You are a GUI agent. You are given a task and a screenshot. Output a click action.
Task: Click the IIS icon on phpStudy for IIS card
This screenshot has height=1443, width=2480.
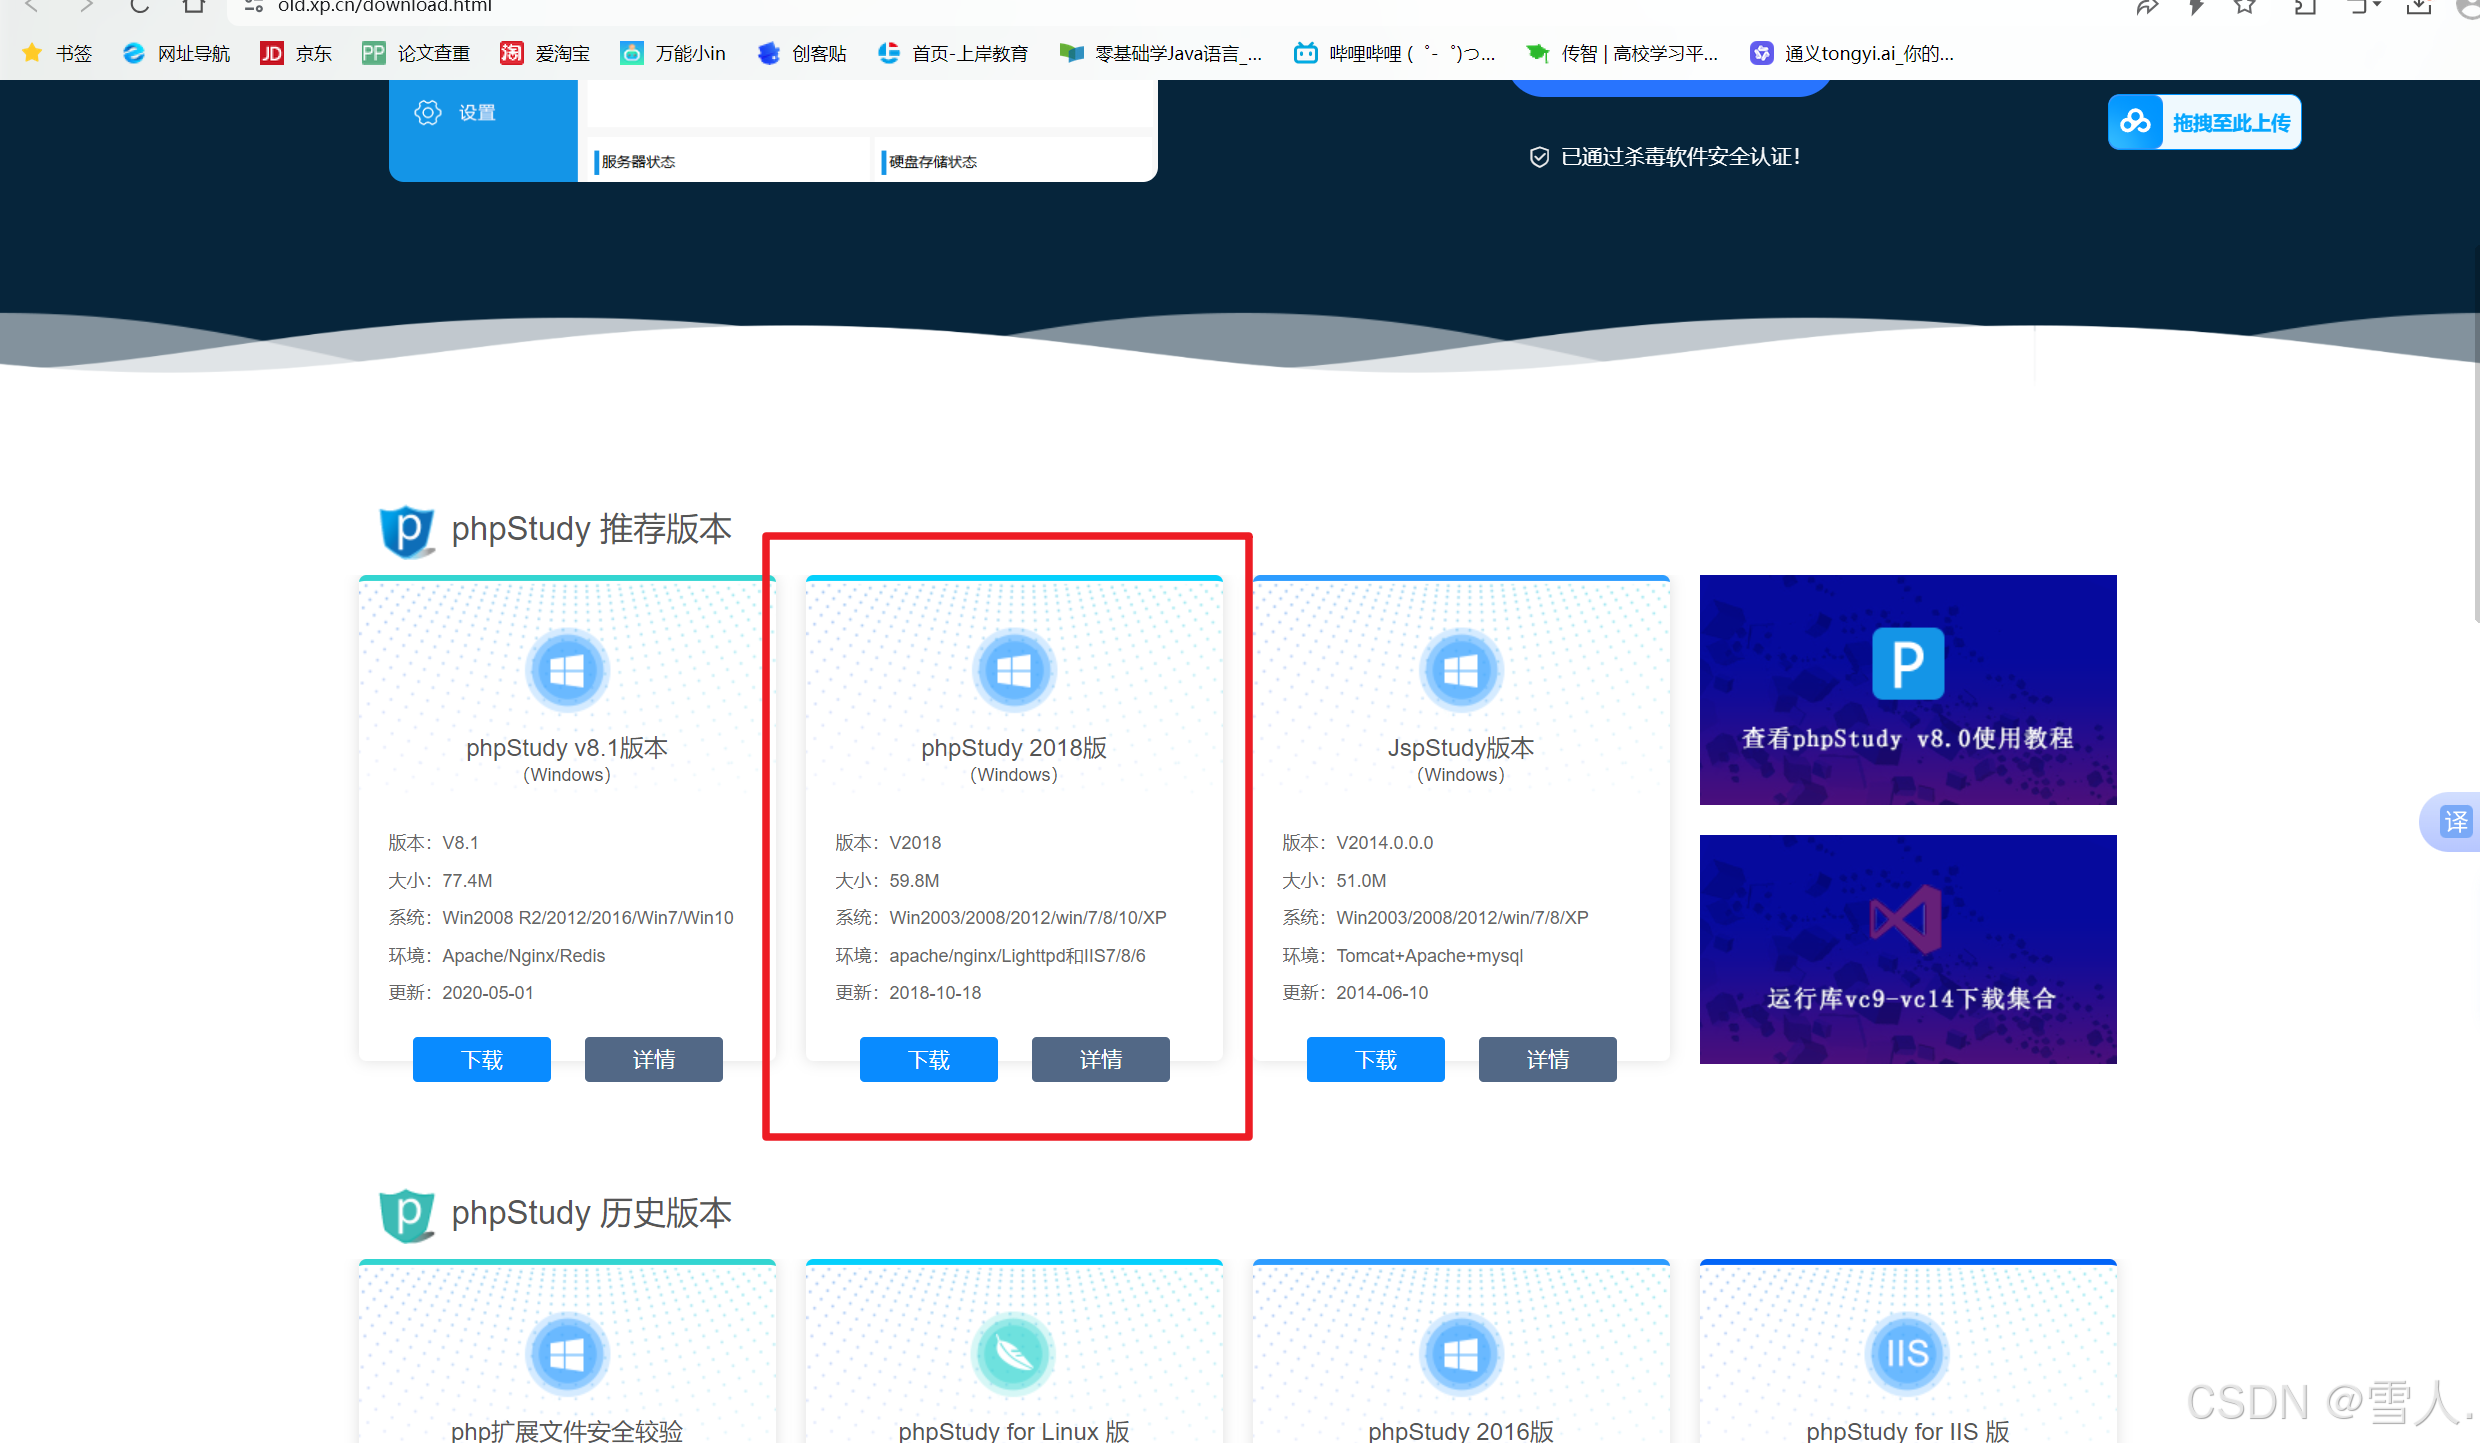(1907, 1354)
